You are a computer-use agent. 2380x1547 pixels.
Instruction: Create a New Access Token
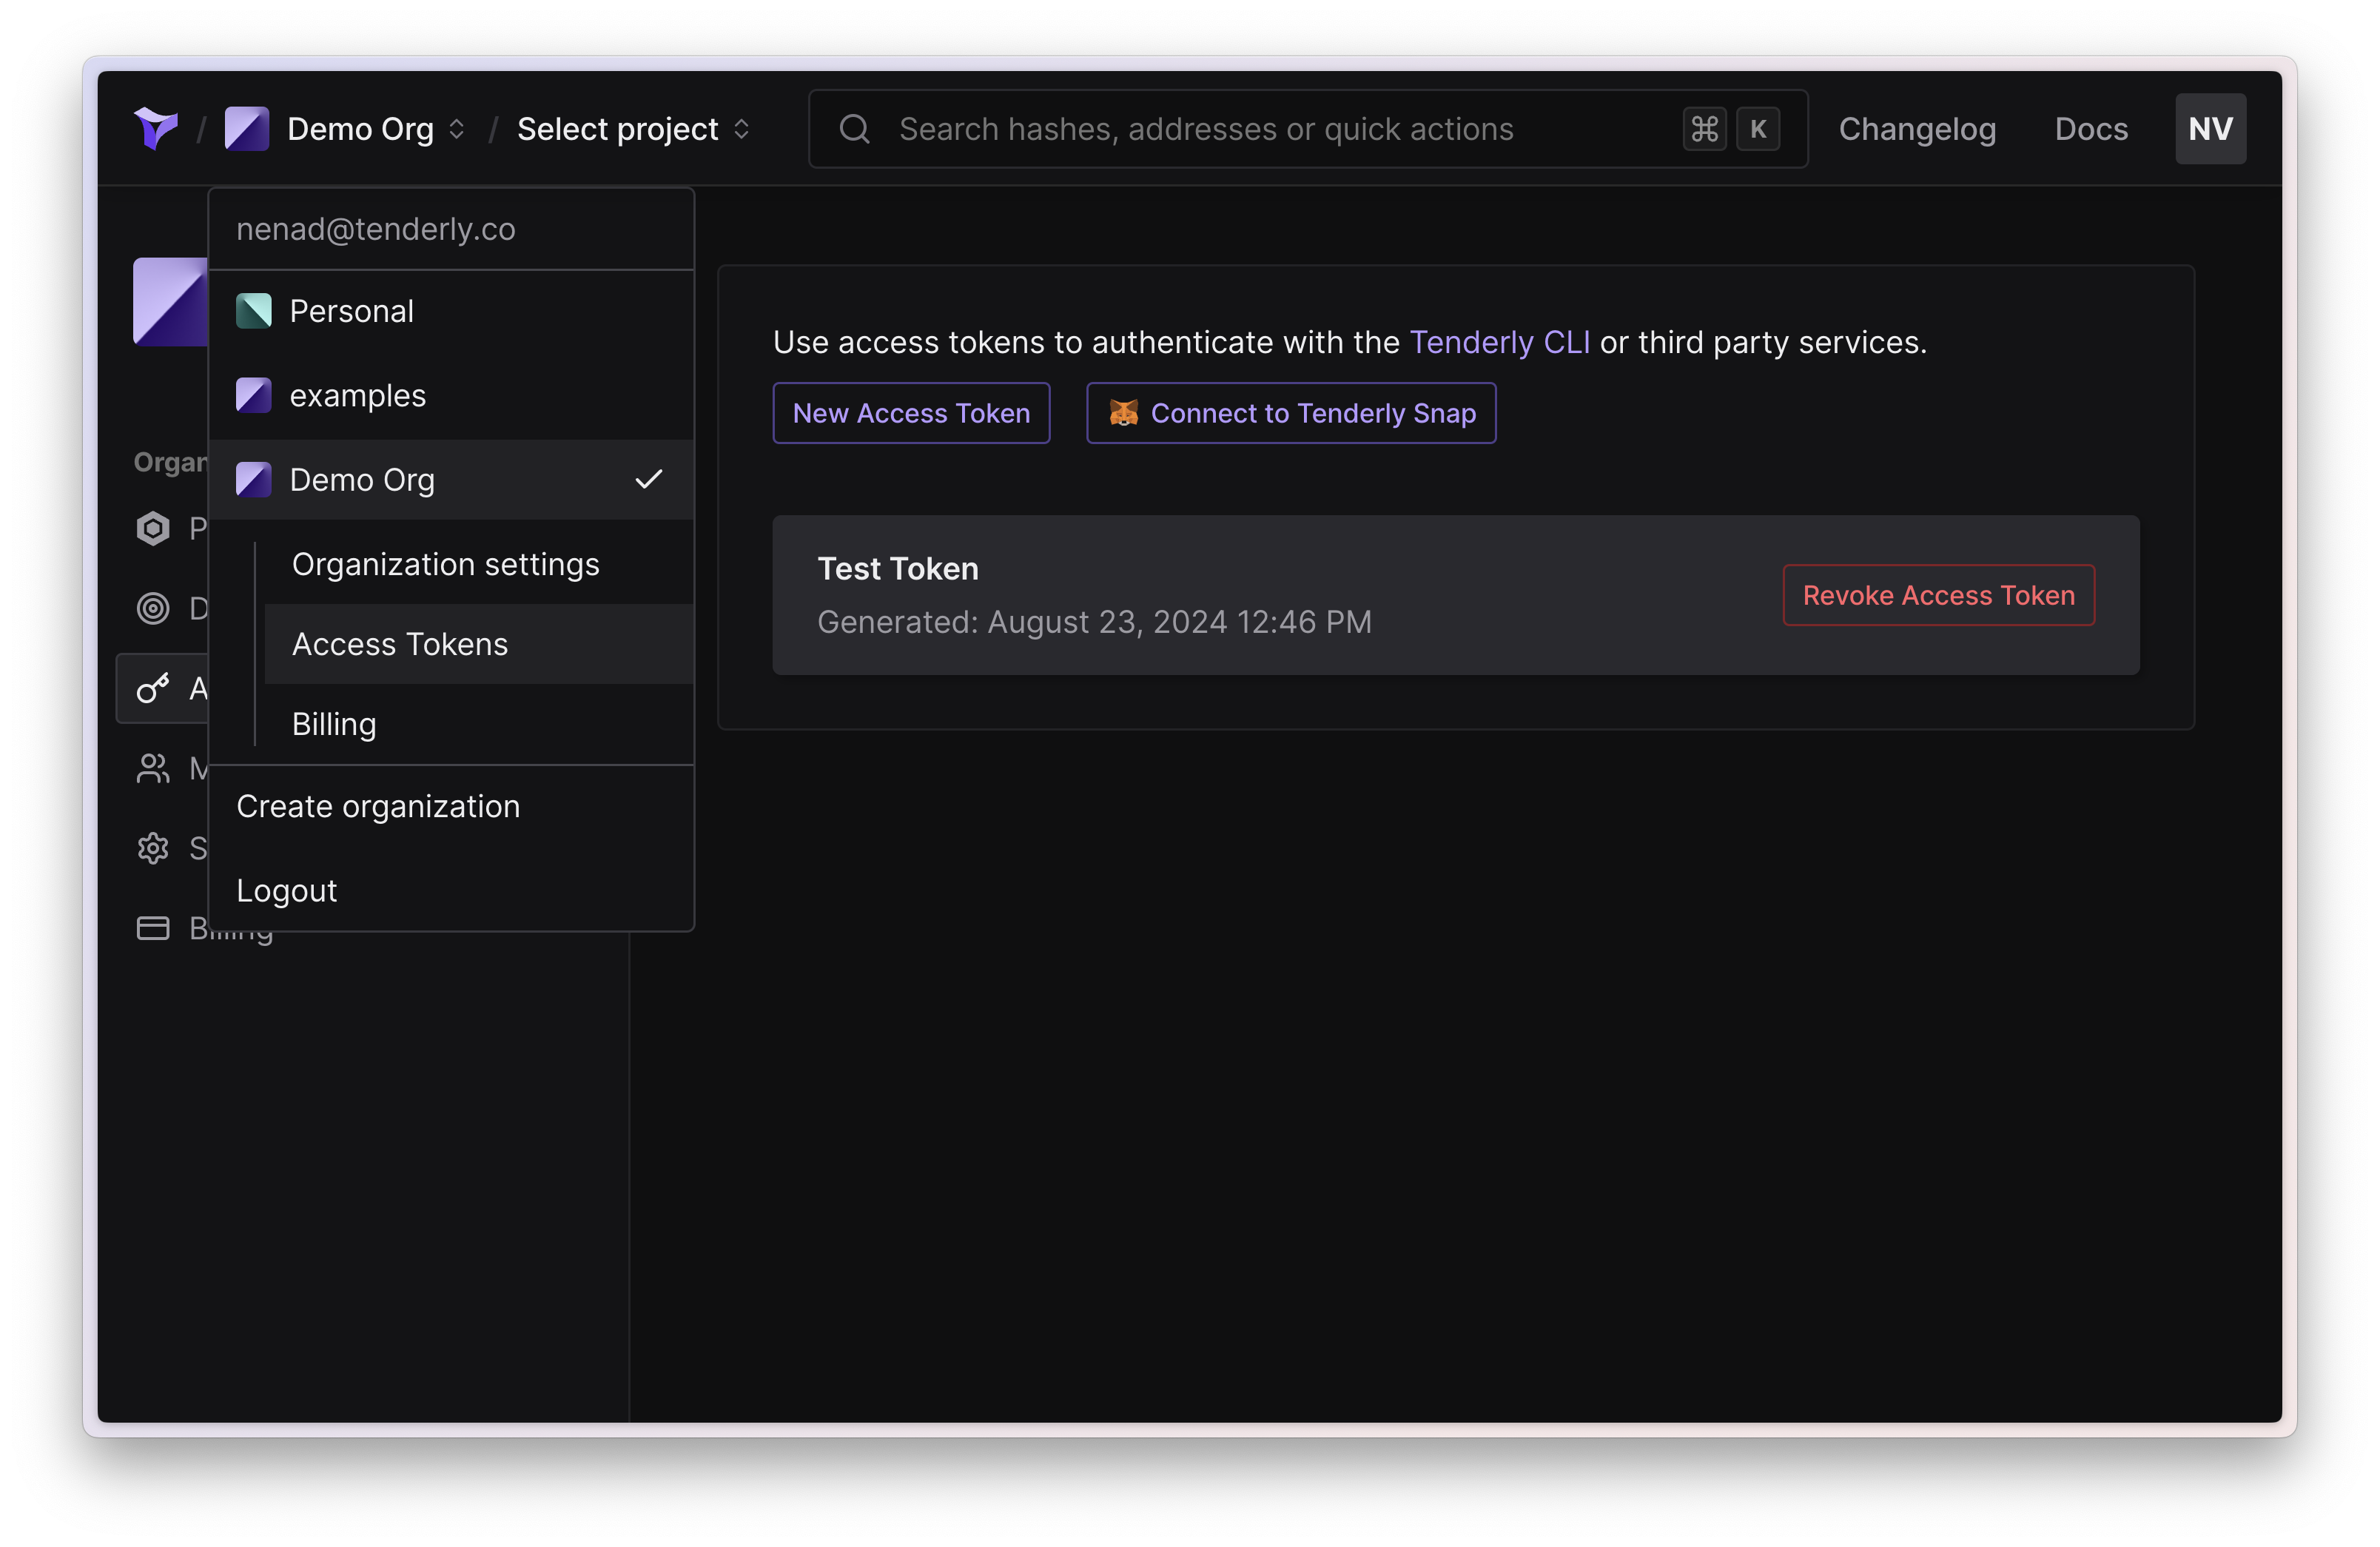pos(911,413)
